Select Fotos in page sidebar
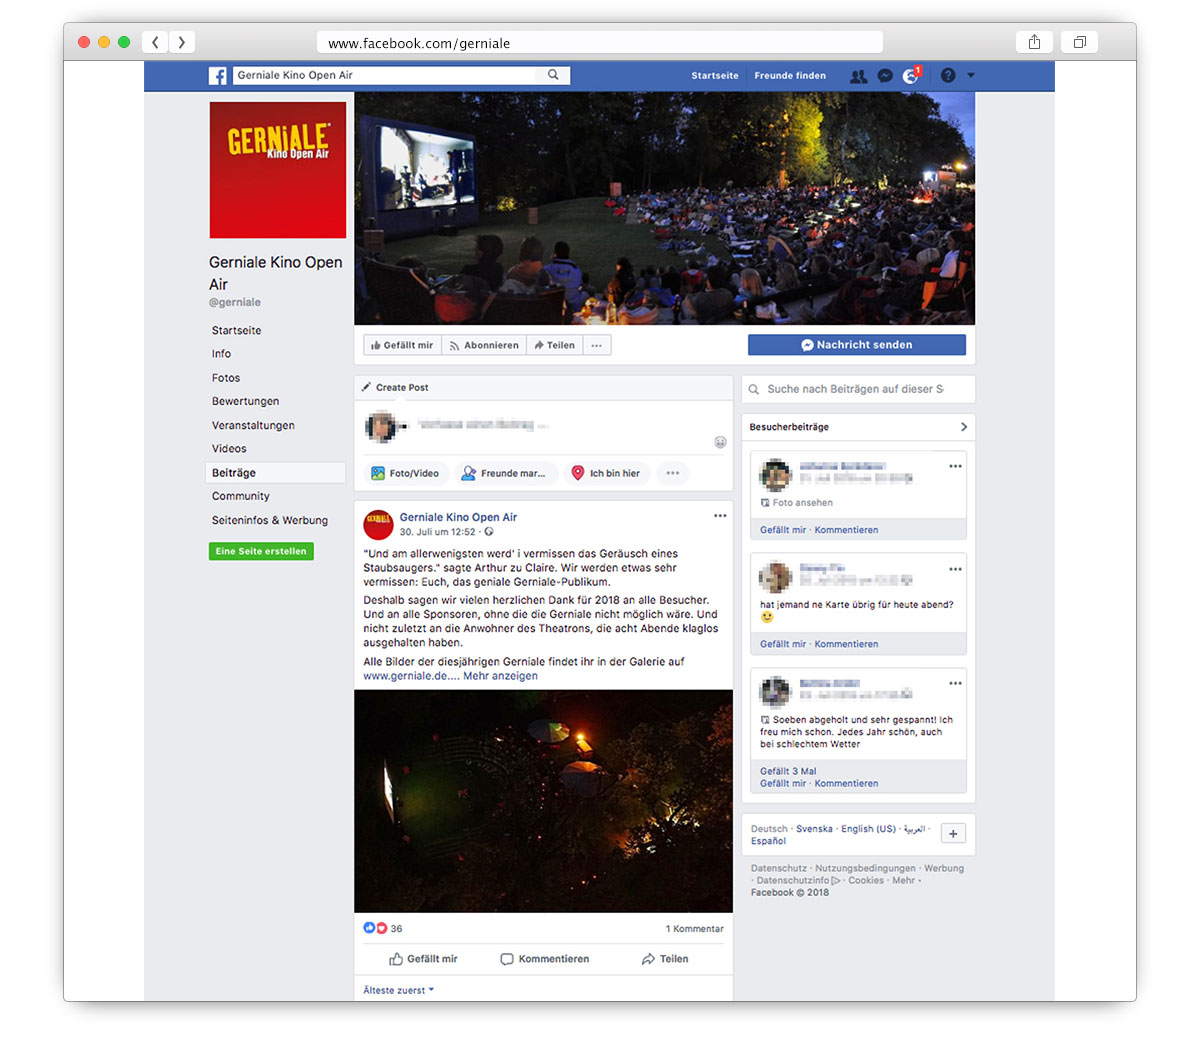Viewport: 1200px width, 1047px height. [226, 378]
